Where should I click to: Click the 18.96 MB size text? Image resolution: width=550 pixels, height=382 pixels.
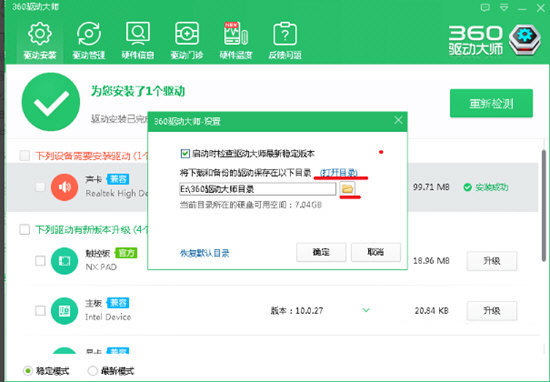tap(431, 261)
